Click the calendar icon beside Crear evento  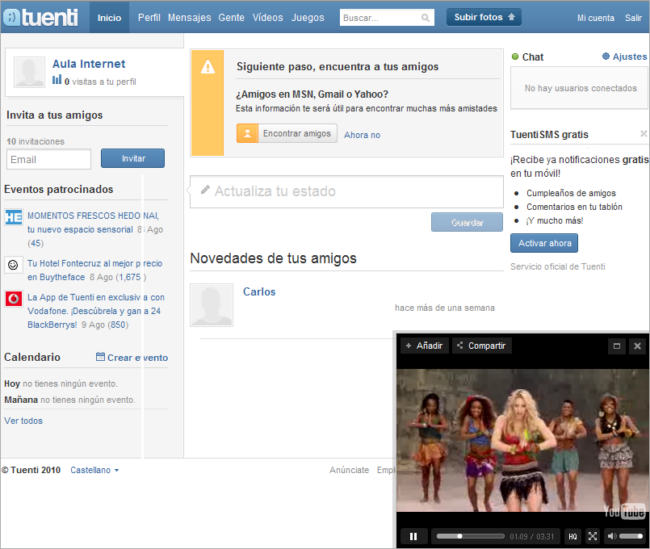[x=100, y=357]
